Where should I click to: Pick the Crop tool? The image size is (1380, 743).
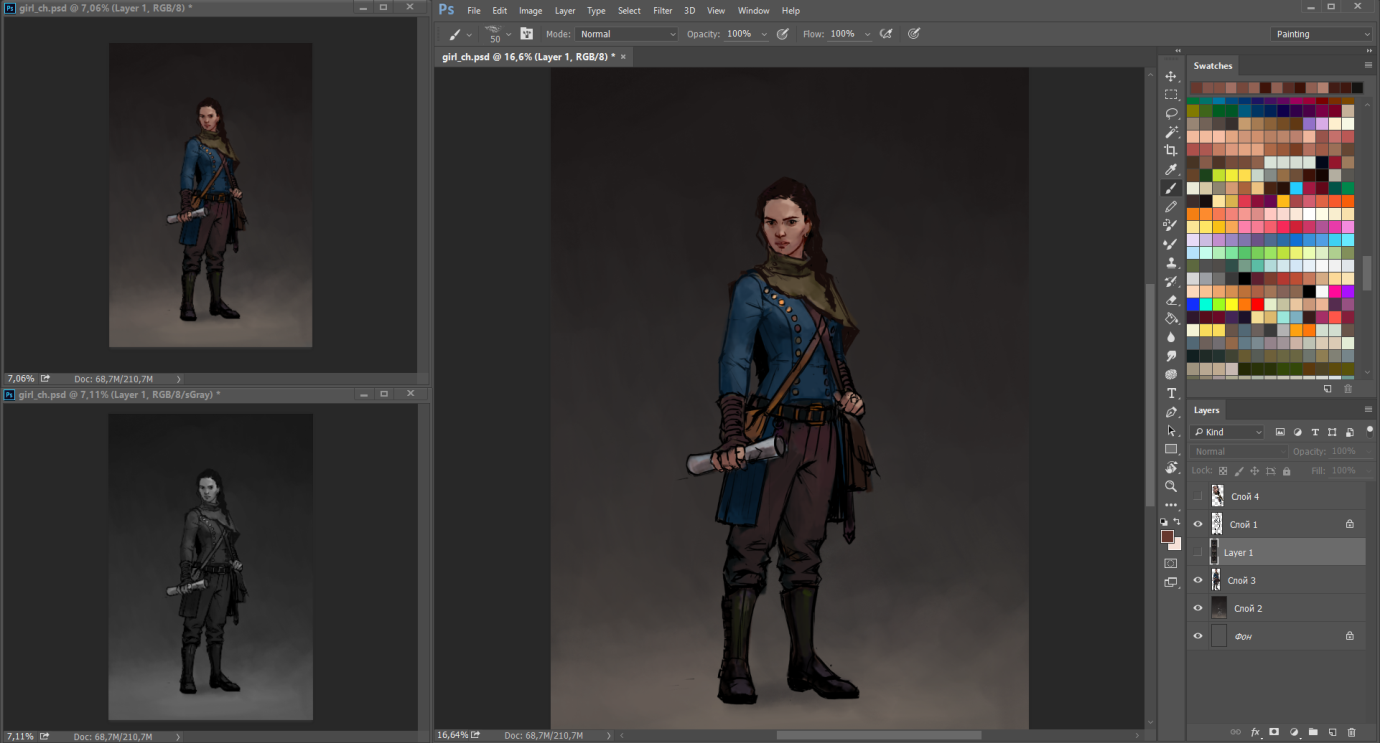(1171, 151)
